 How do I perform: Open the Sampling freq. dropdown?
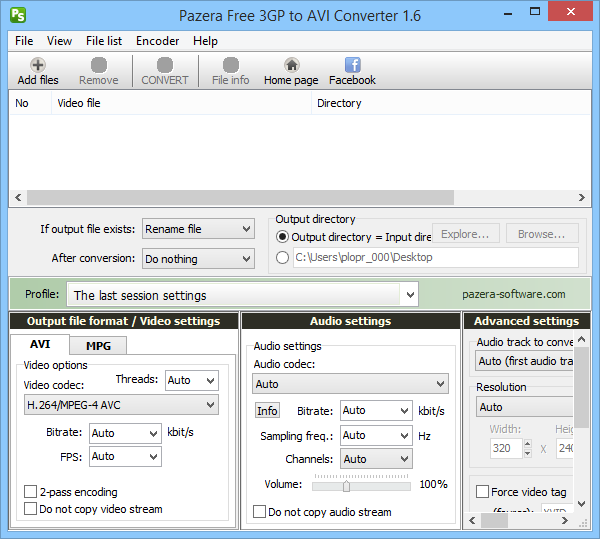(376, 435)
